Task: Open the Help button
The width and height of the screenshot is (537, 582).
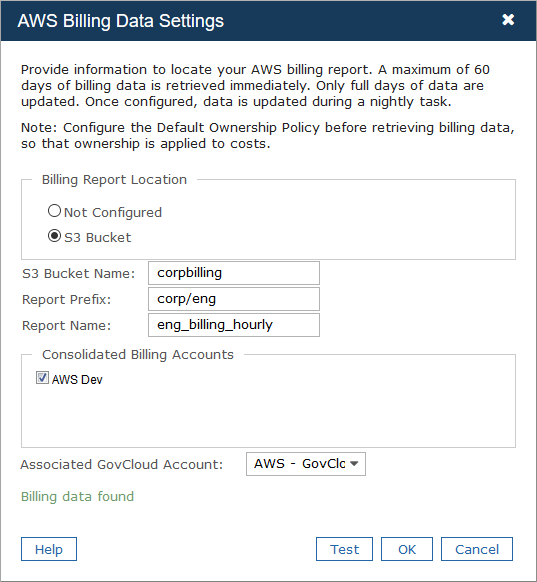Action: coord(49,549)
